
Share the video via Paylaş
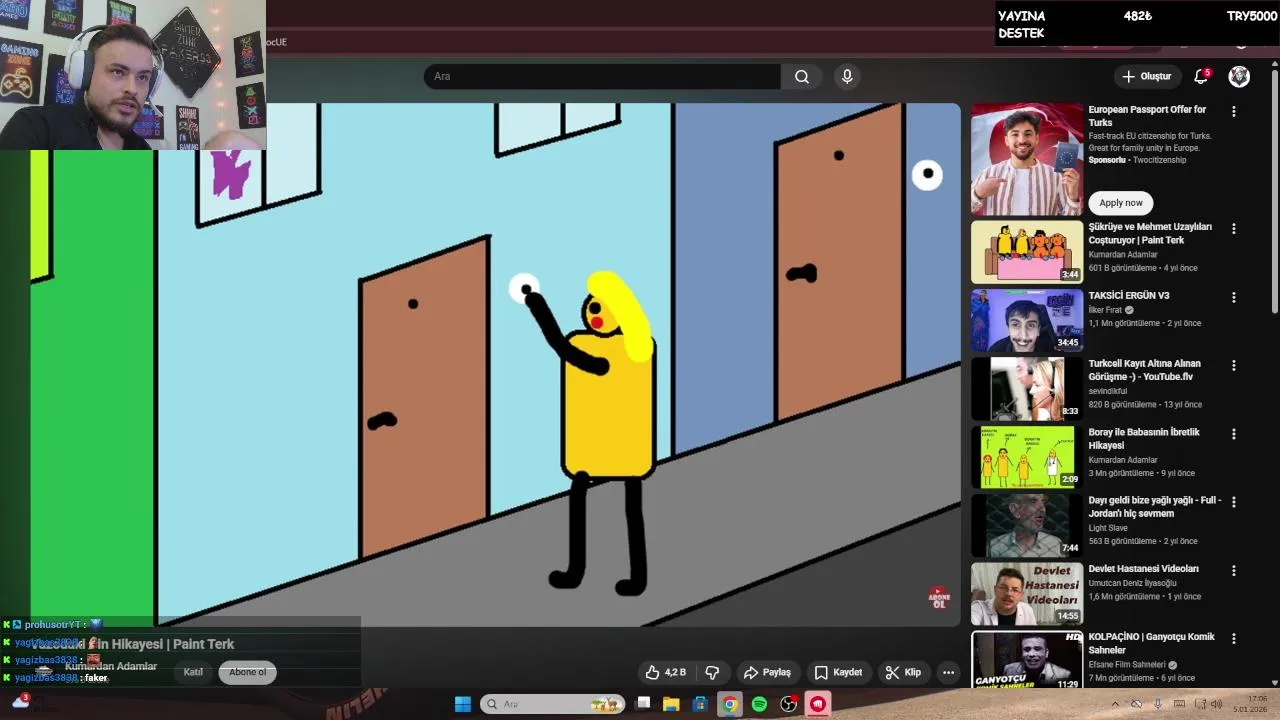[x=767, y=672]
